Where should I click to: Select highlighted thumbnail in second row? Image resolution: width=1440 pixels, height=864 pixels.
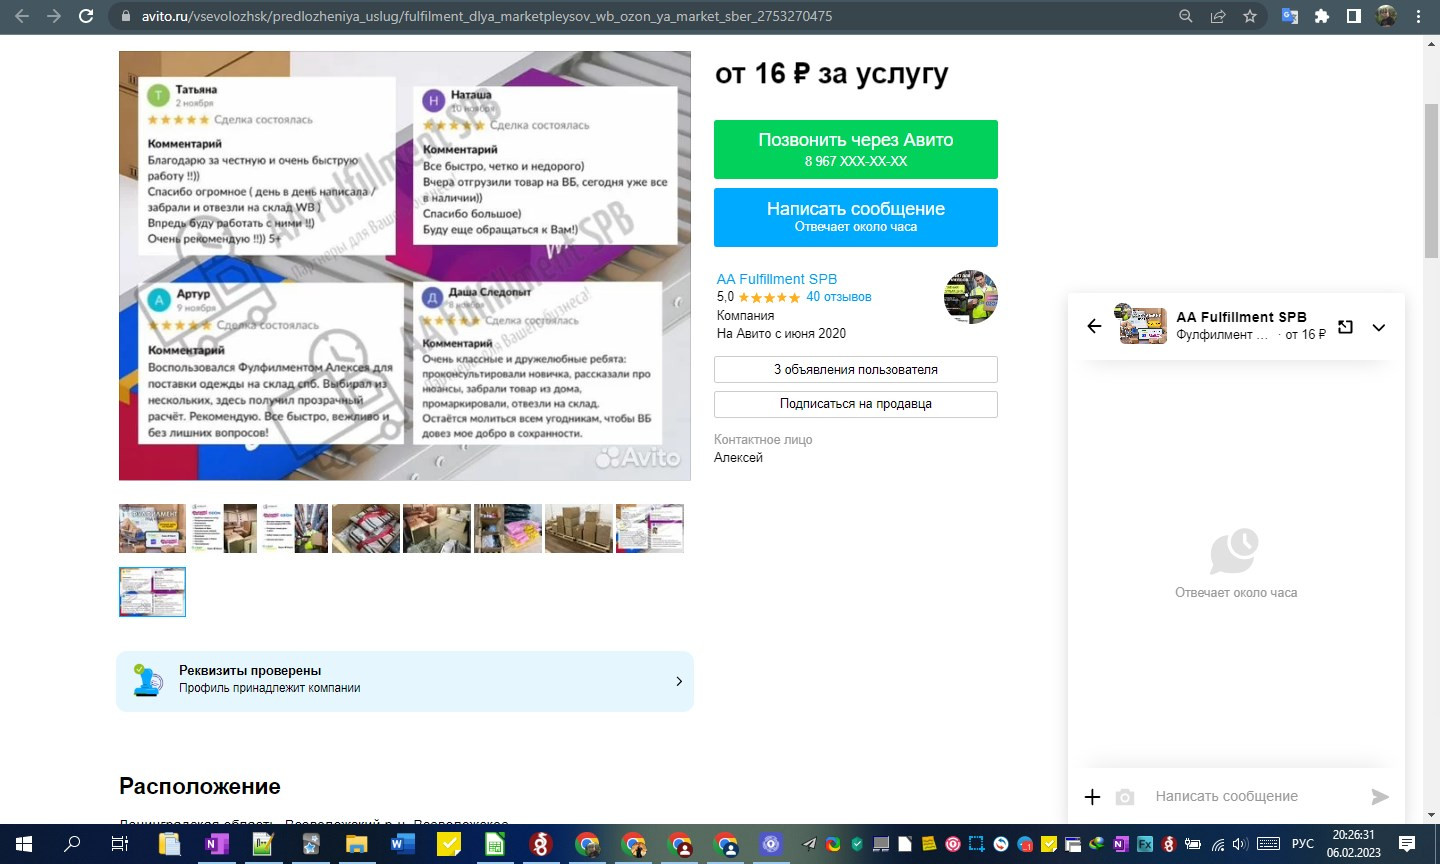click(x=152, y=592)
